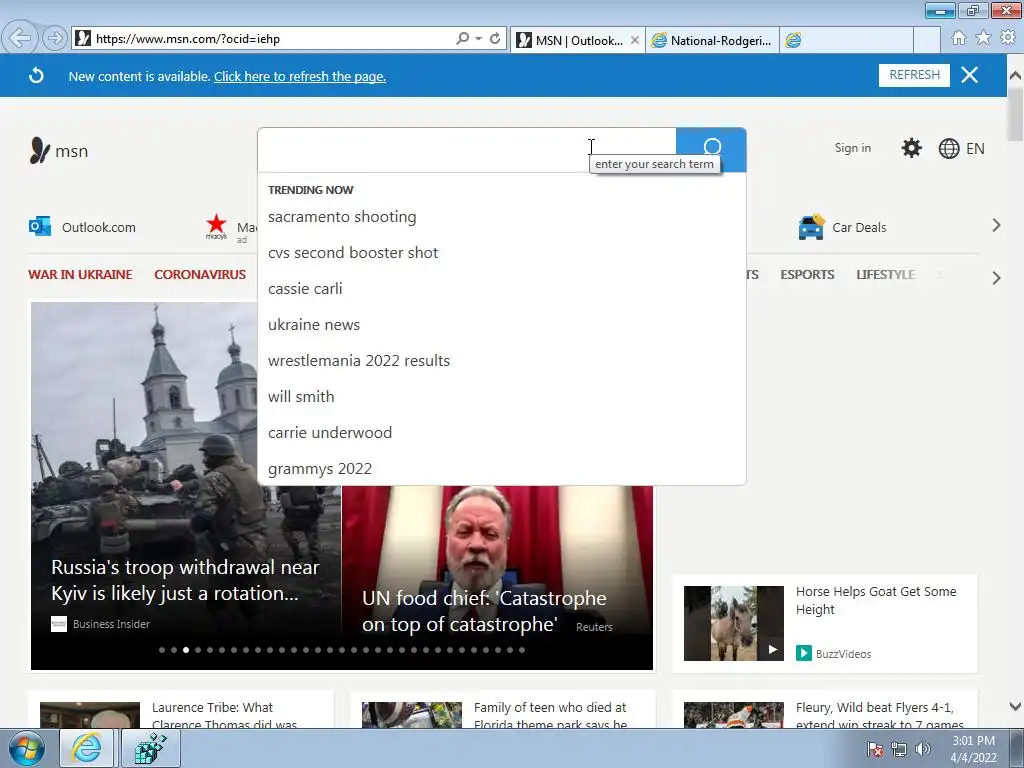Viewport: 1024px width, 768px height.
Task: Click the Sign in link
Action: click(x=852, y=148)
